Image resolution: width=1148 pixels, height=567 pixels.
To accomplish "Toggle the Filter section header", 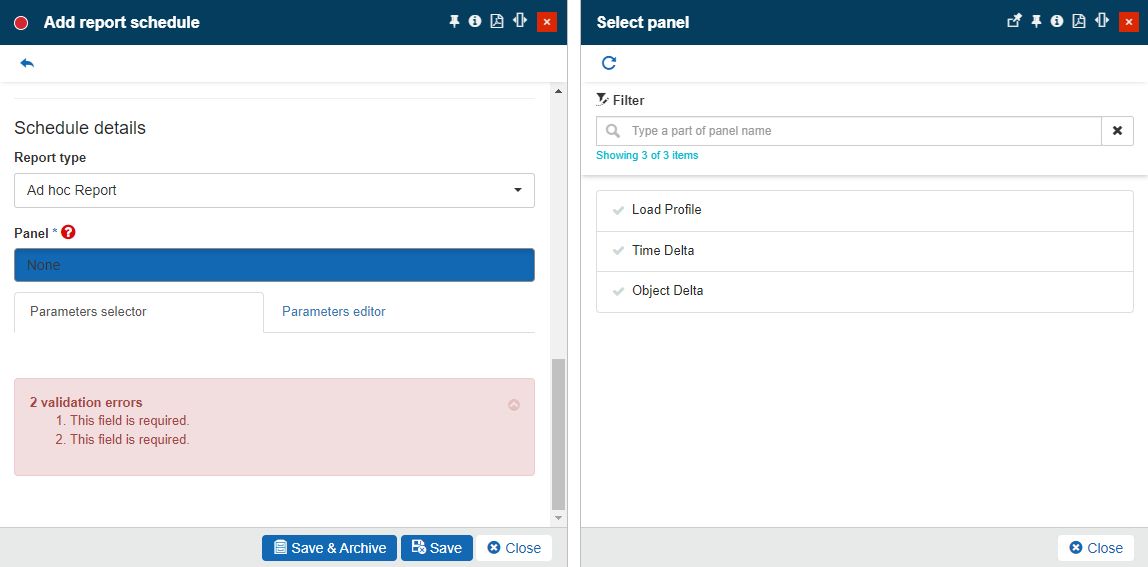I will click(620, 100).
